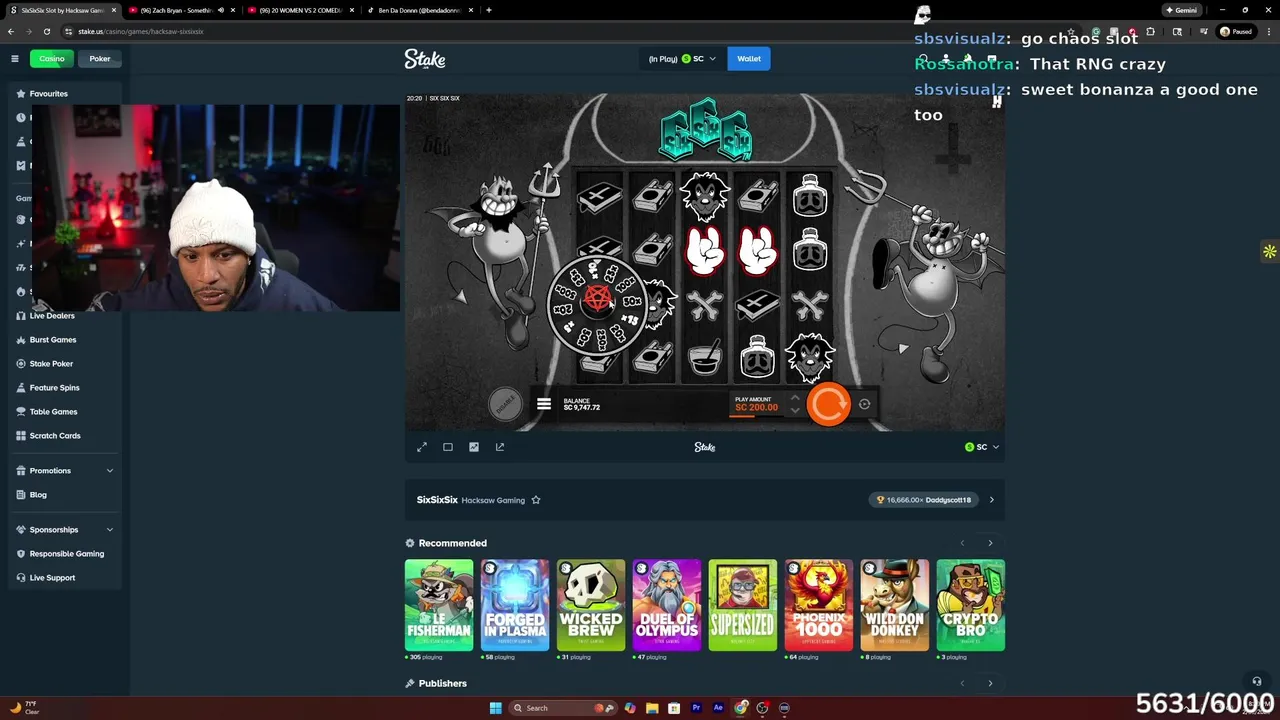The width and height of the screenshot is (1280, 720).
Task: Open the Paused Chrome profile button
Action: coord(1236,31)
